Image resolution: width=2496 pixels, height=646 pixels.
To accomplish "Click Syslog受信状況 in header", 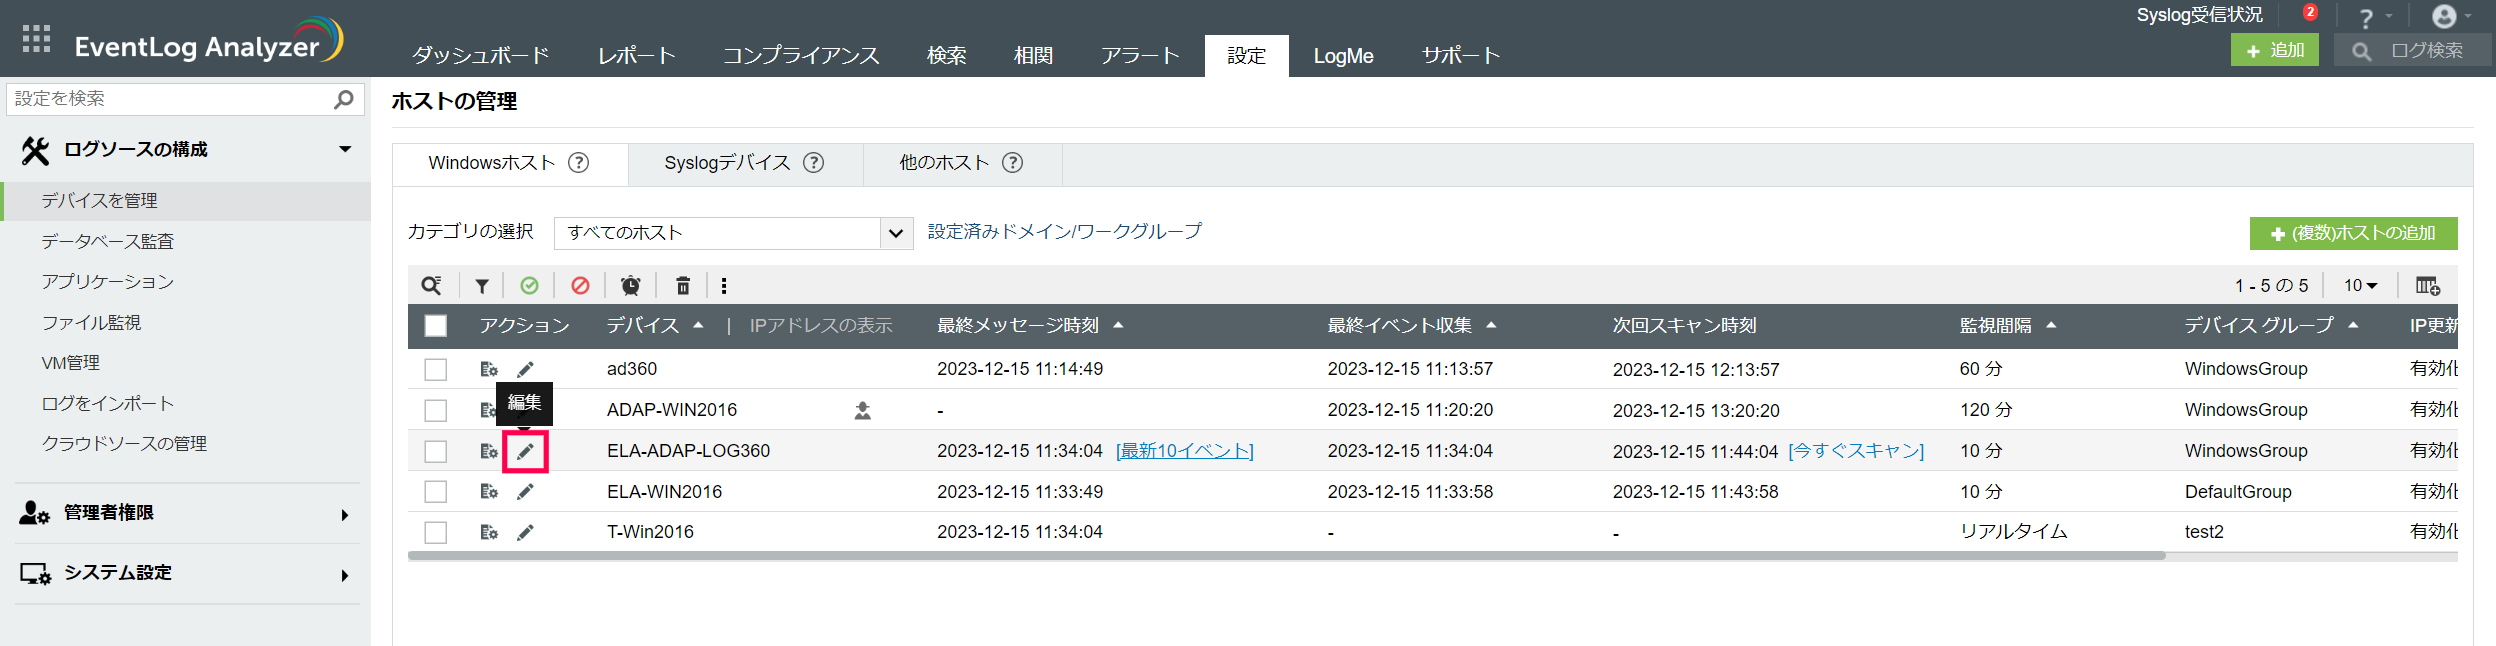I will tap(2199, 15).
